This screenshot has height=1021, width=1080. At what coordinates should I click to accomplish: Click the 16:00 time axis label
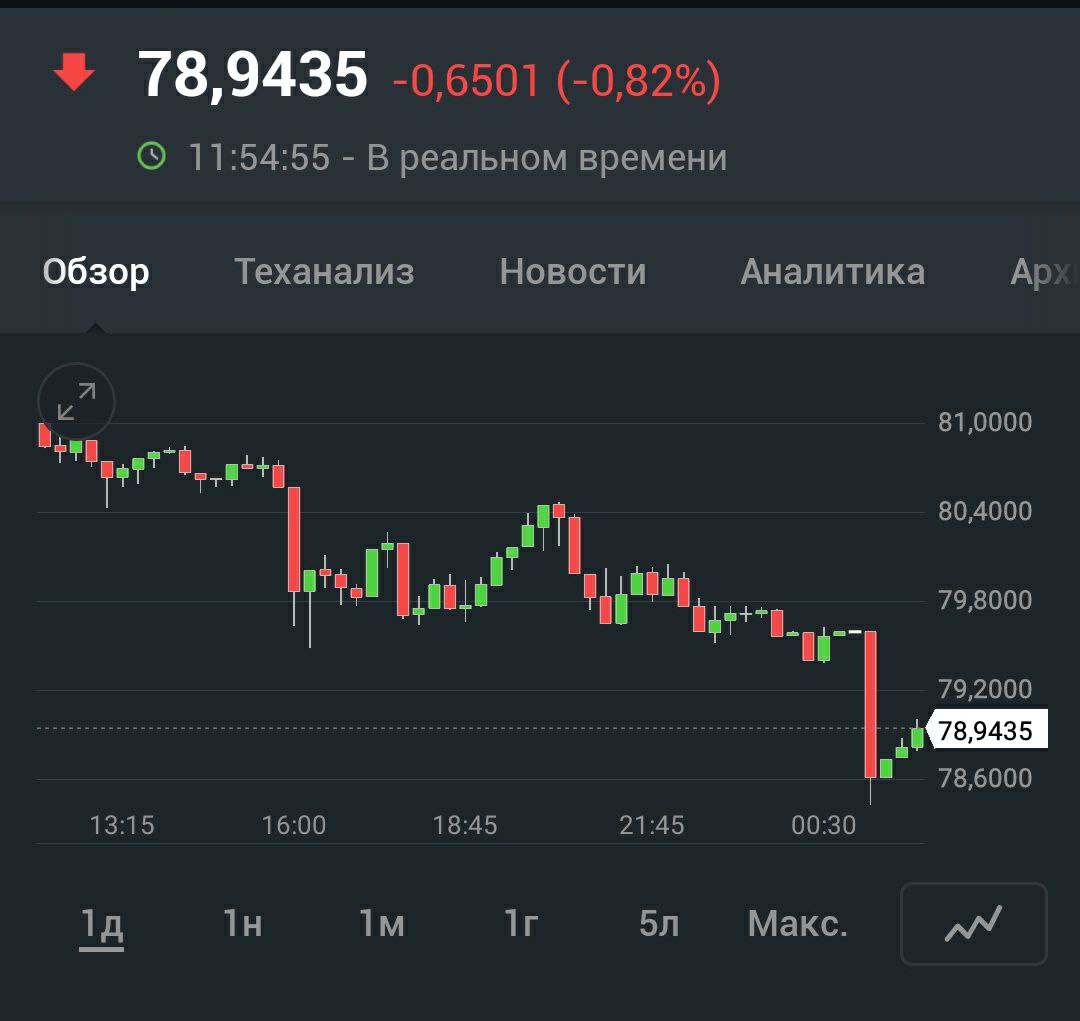click(x=294, y=825)
